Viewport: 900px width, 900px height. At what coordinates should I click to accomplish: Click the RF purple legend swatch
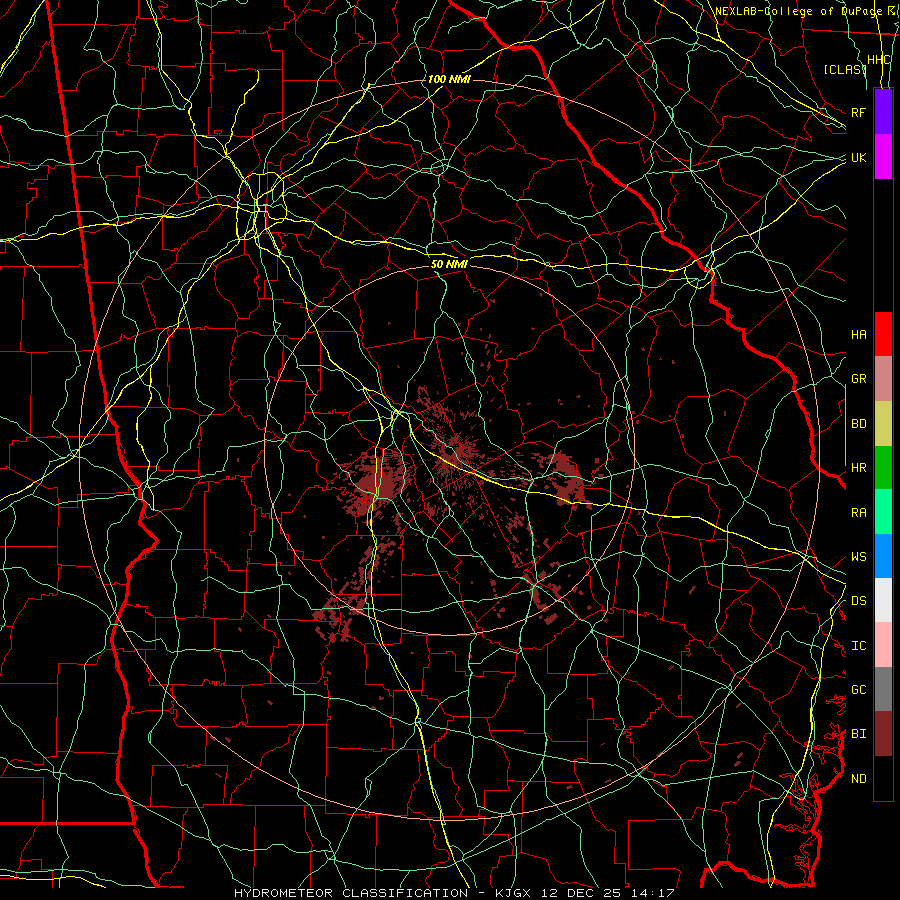pos(883,112)
